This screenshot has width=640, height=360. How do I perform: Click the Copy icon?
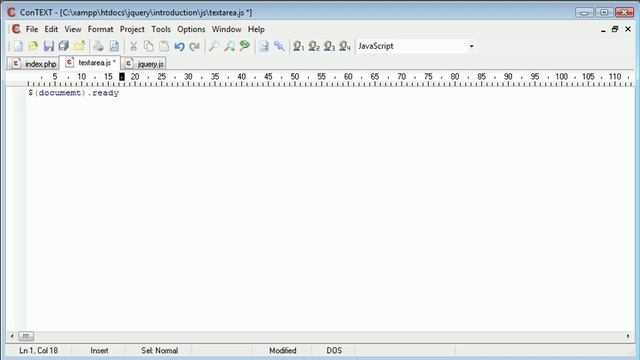(149, 46)
